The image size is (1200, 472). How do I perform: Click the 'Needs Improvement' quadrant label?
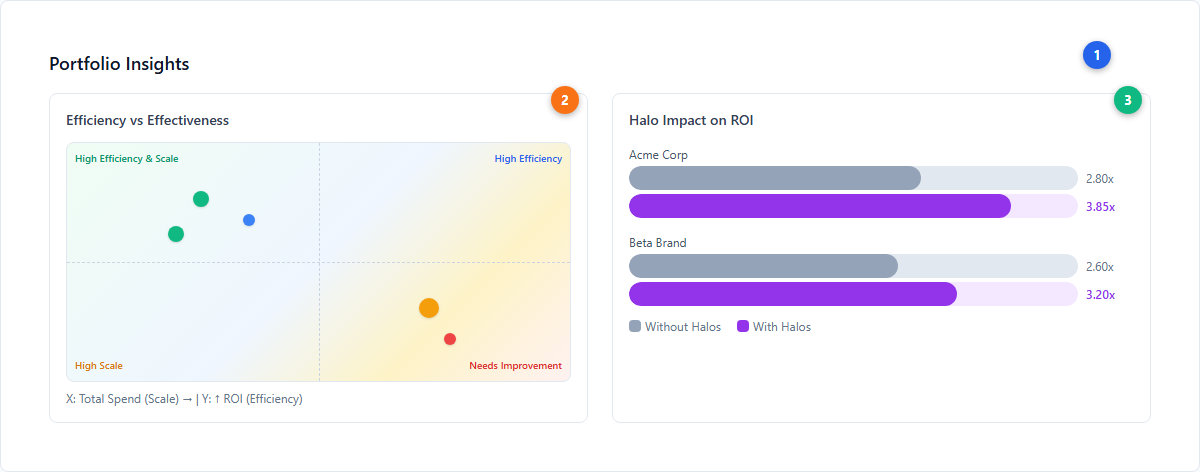[515, 366]
